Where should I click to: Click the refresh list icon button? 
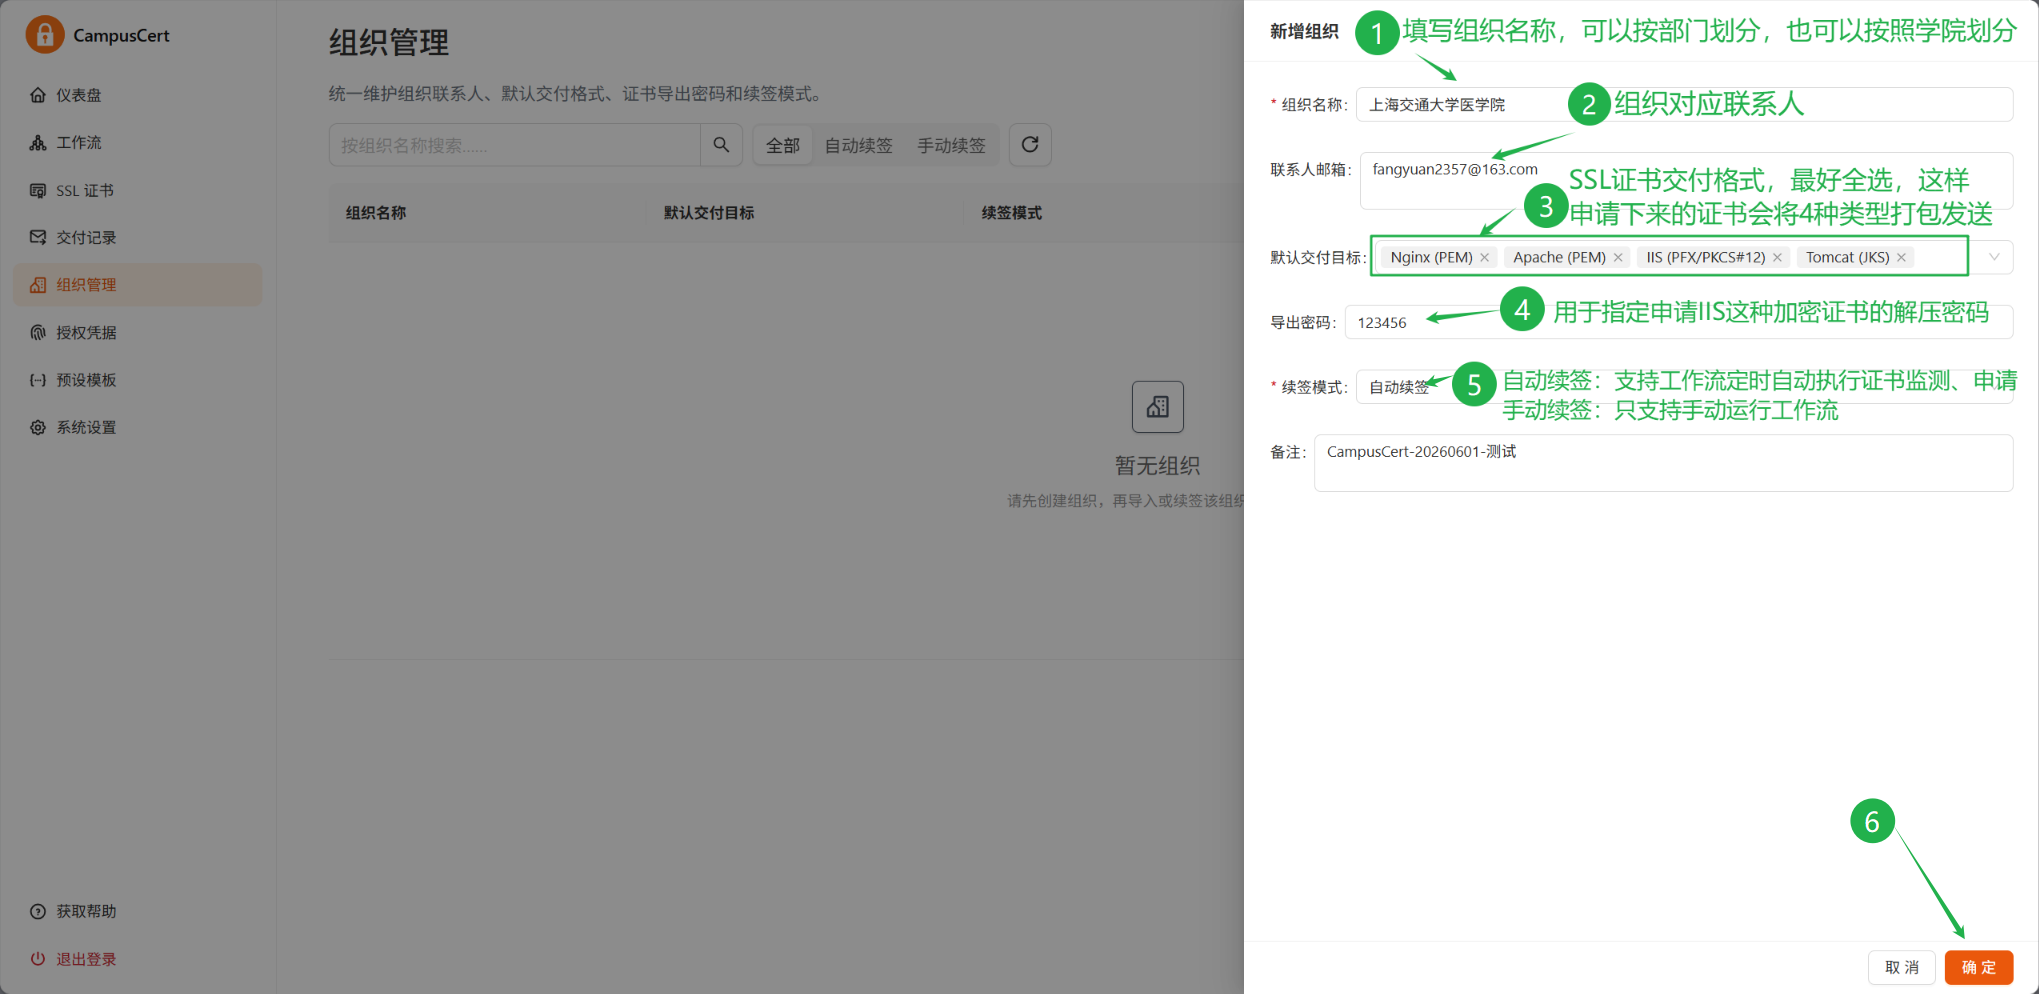click(x=1030, y=145)
